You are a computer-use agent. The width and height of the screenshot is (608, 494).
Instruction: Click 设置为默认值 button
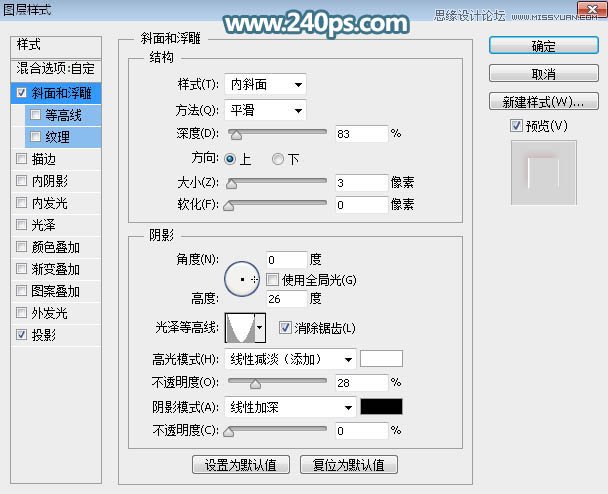point(241,465)
